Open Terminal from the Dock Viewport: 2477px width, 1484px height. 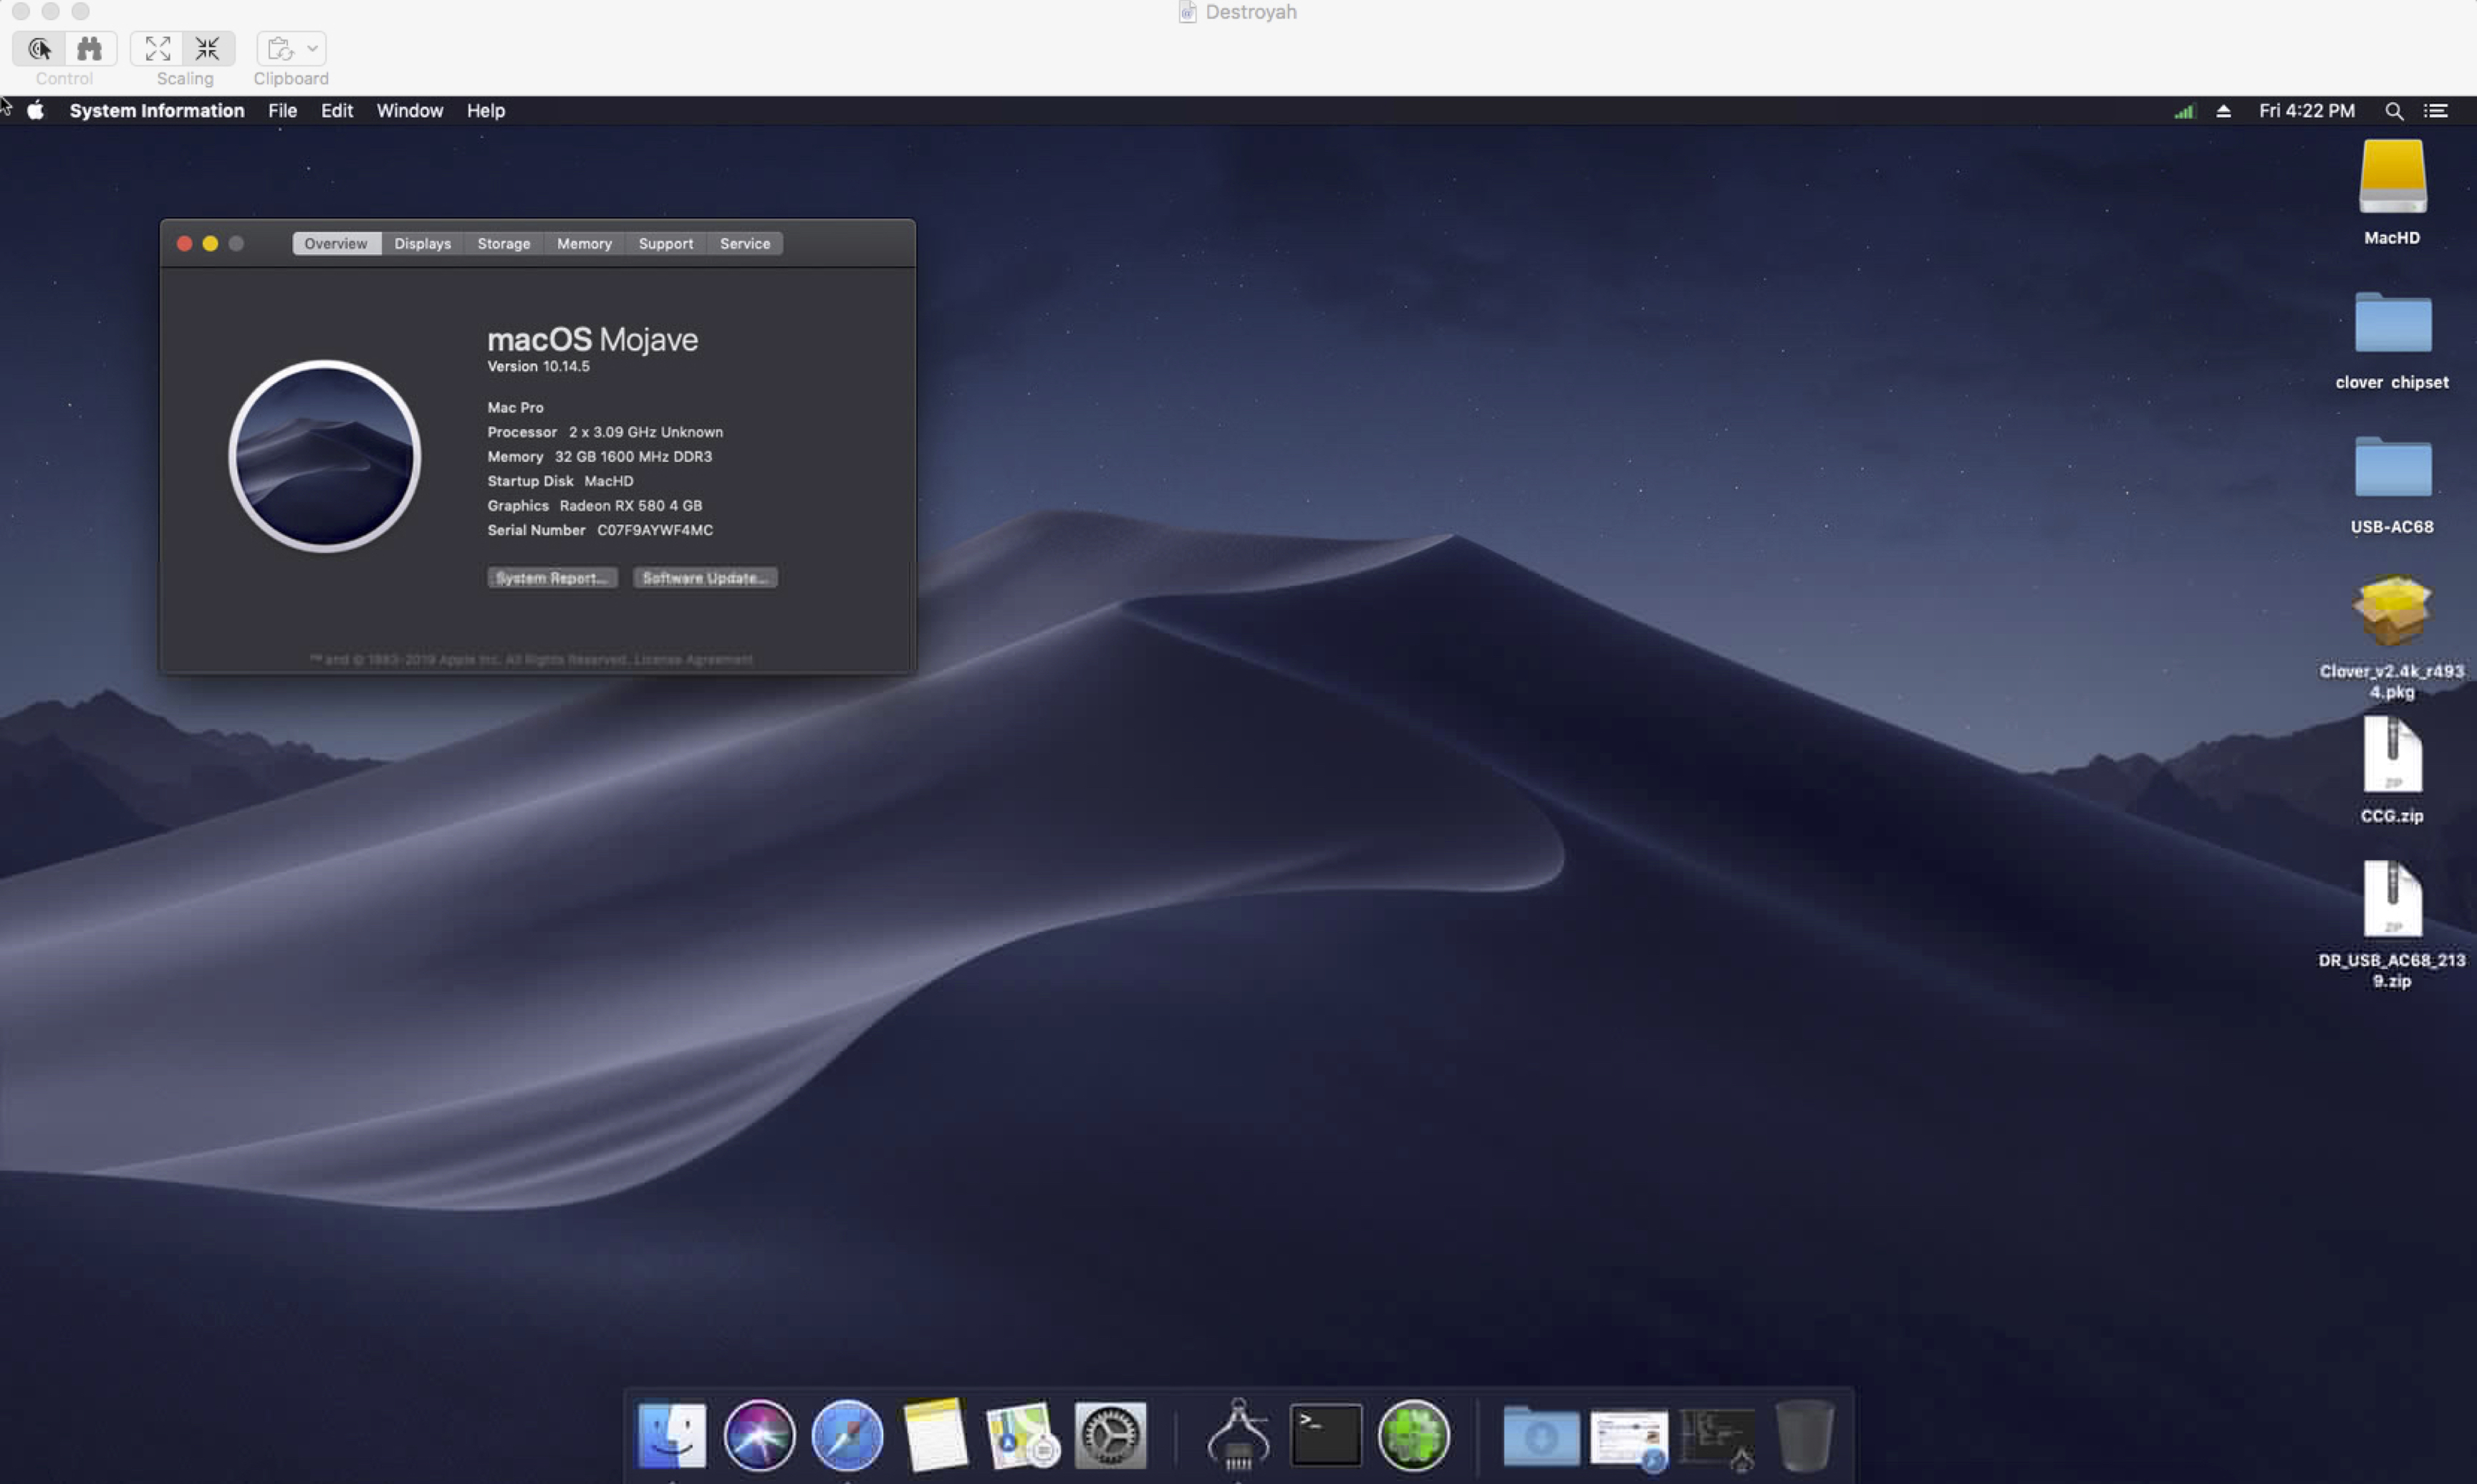(1326, 1435)
